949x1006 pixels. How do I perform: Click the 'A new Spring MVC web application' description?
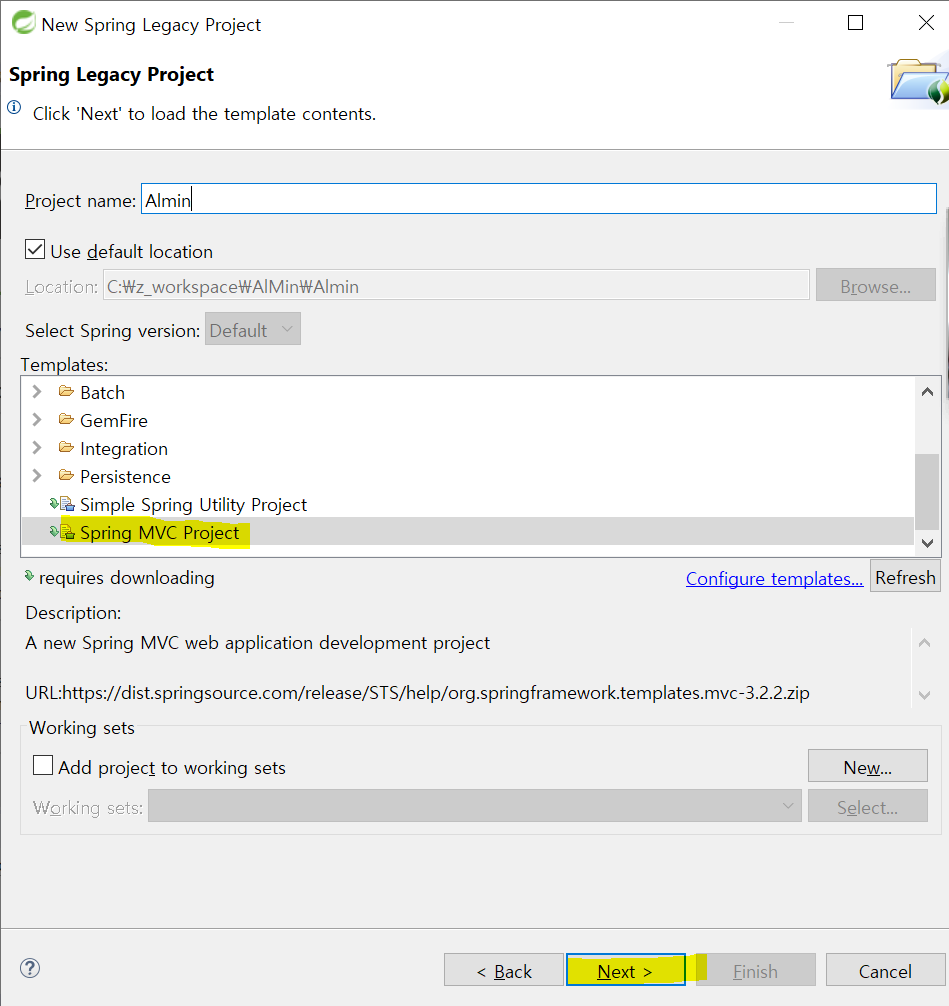257,643
